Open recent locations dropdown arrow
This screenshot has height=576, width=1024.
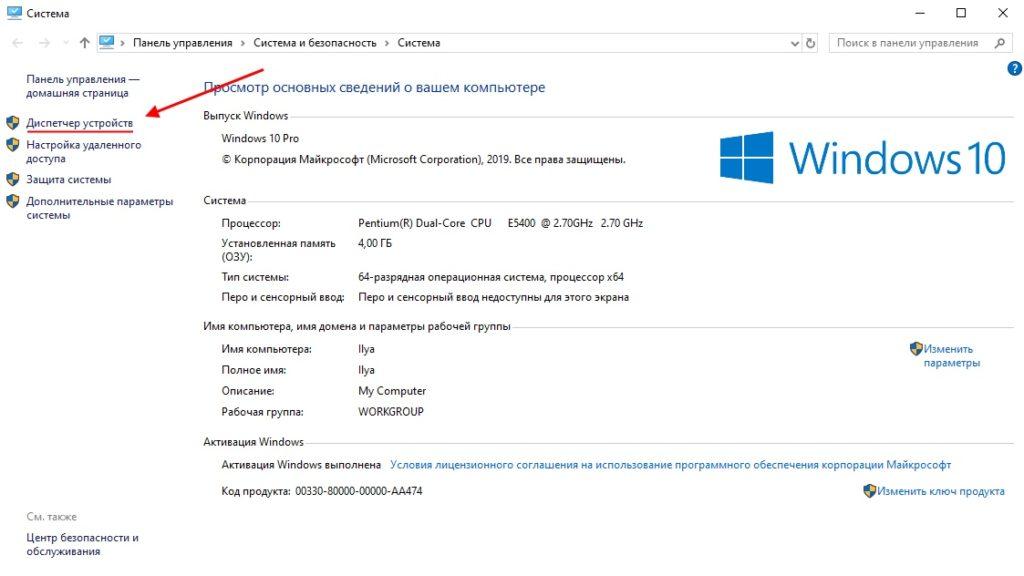(x=65, y=43)
